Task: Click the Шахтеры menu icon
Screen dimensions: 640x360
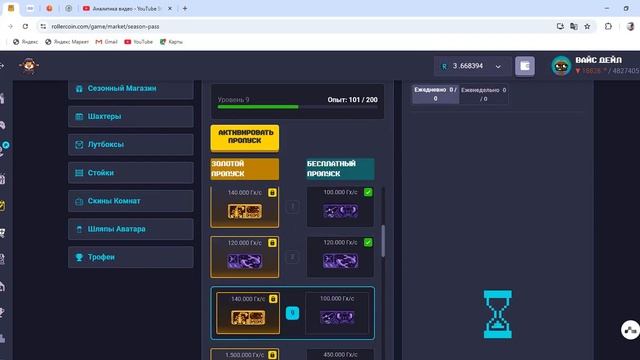Action: click(79, 116)
